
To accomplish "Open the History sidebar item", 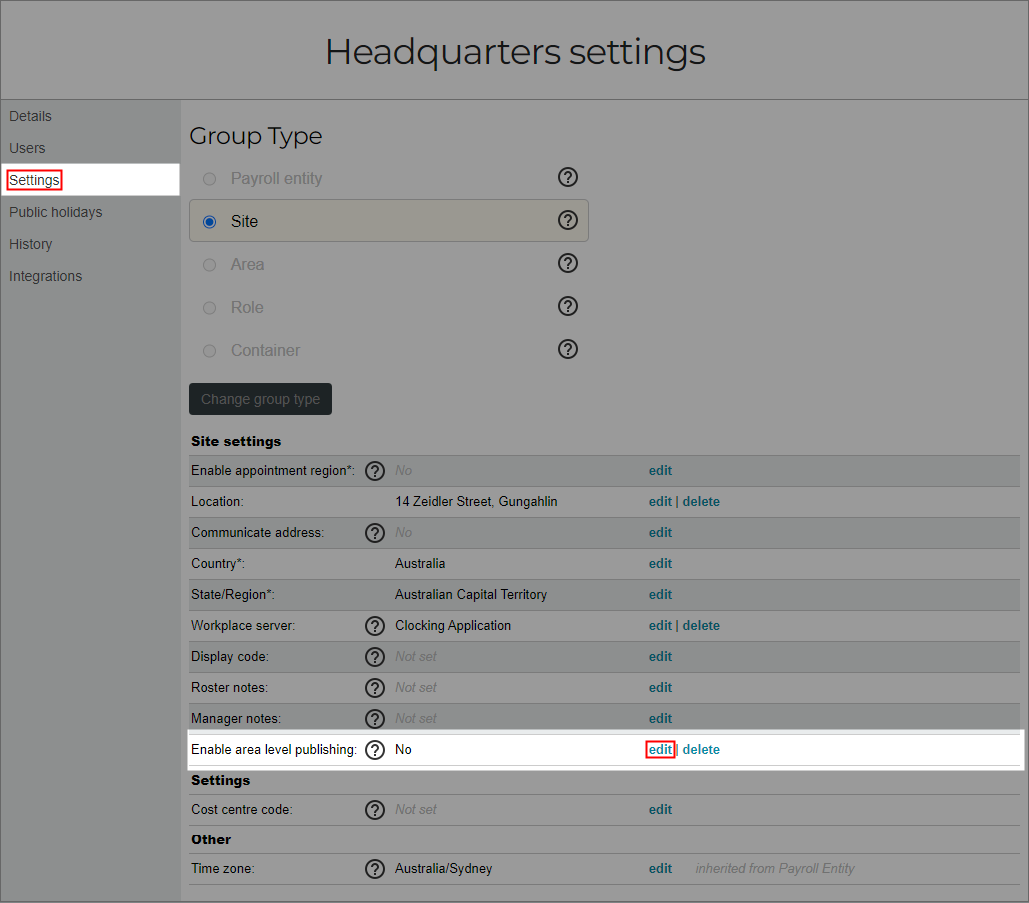I will click(30, 244).
